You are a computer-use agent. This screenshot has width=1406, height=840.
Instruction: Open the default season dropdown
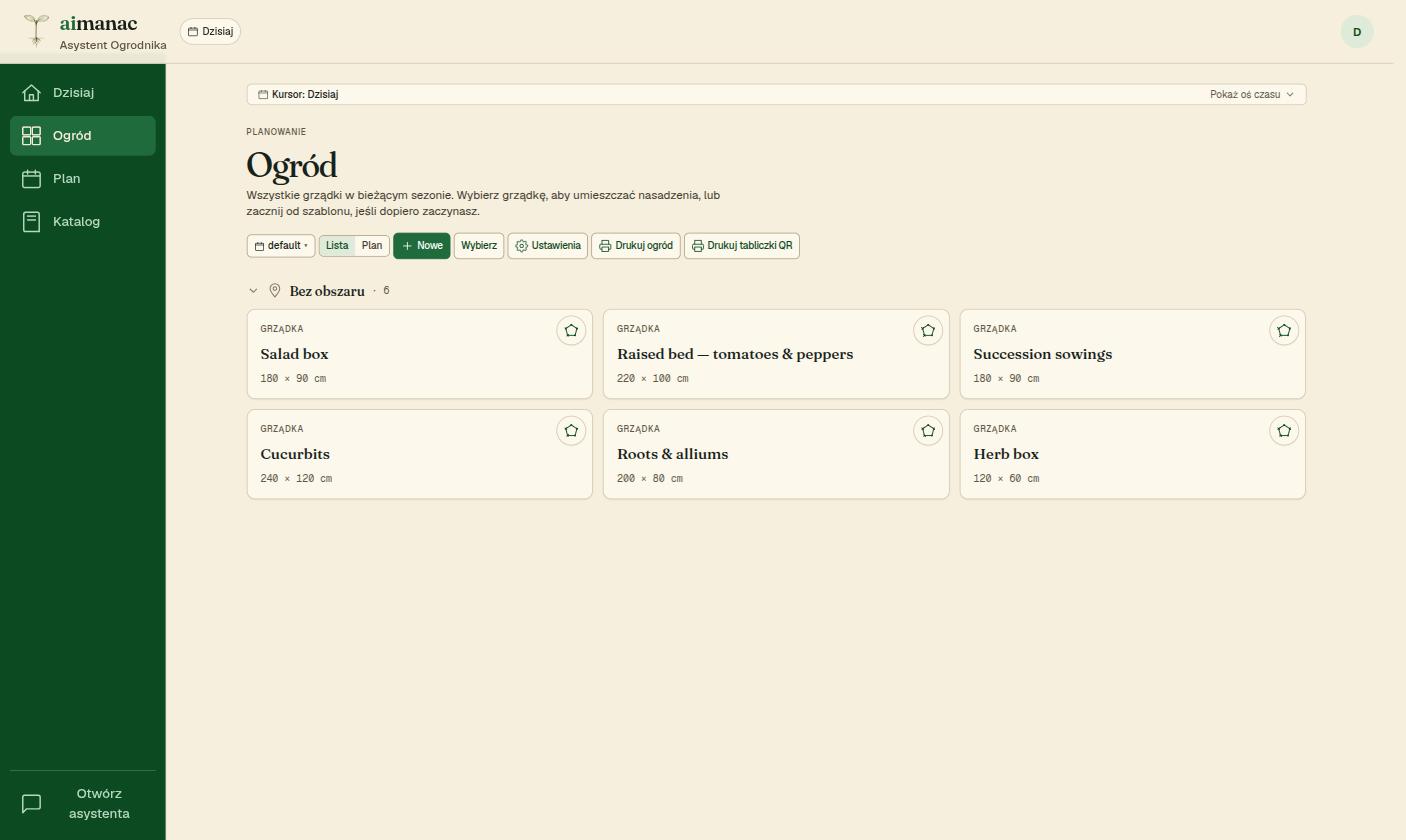pos(281,246)
